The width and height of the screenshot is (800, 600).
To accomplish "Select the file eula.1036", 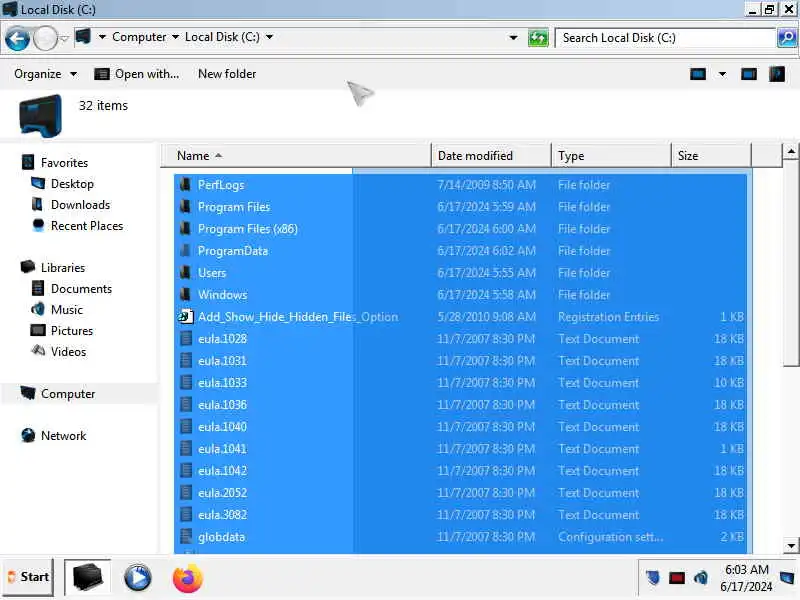I will point(222,405).
